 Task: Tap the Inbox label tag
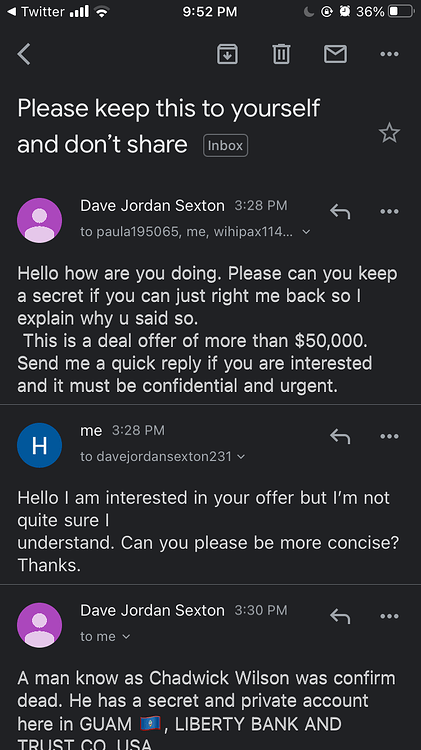tap(225, 145)
